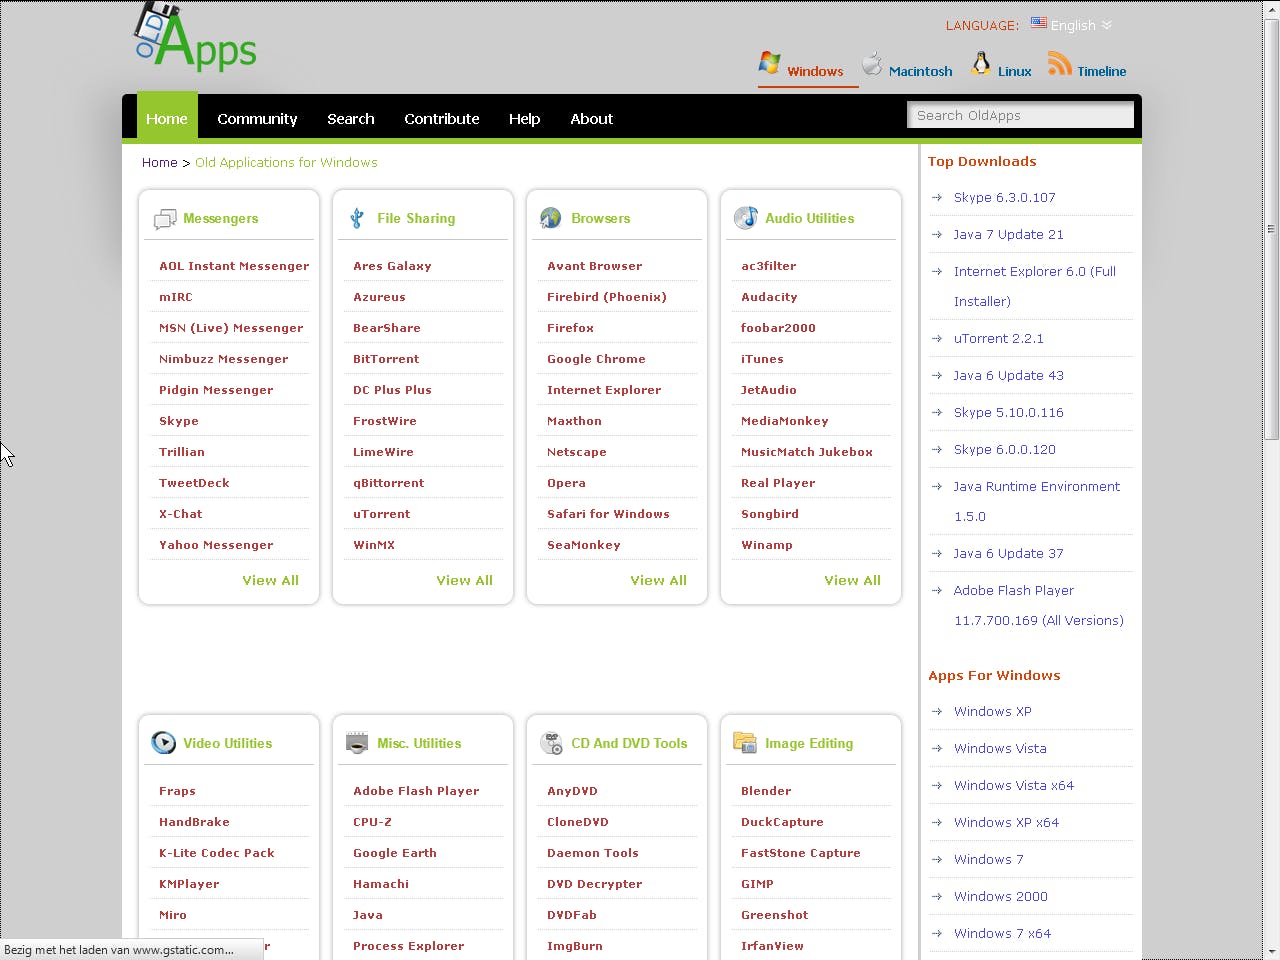Open the Pidgin Messenger link
This screenshot has width=1280, height=960.
tap(216, 390)
